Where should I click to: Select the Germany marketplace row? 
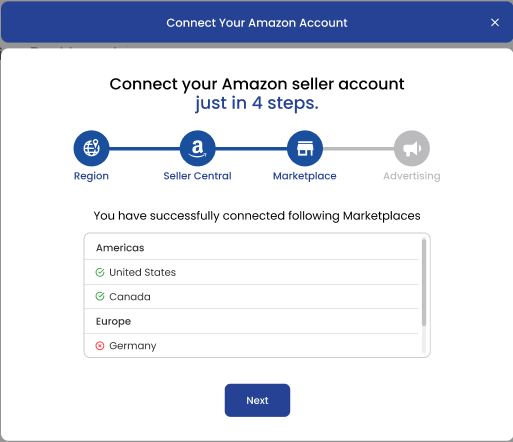tap(251, 345)
